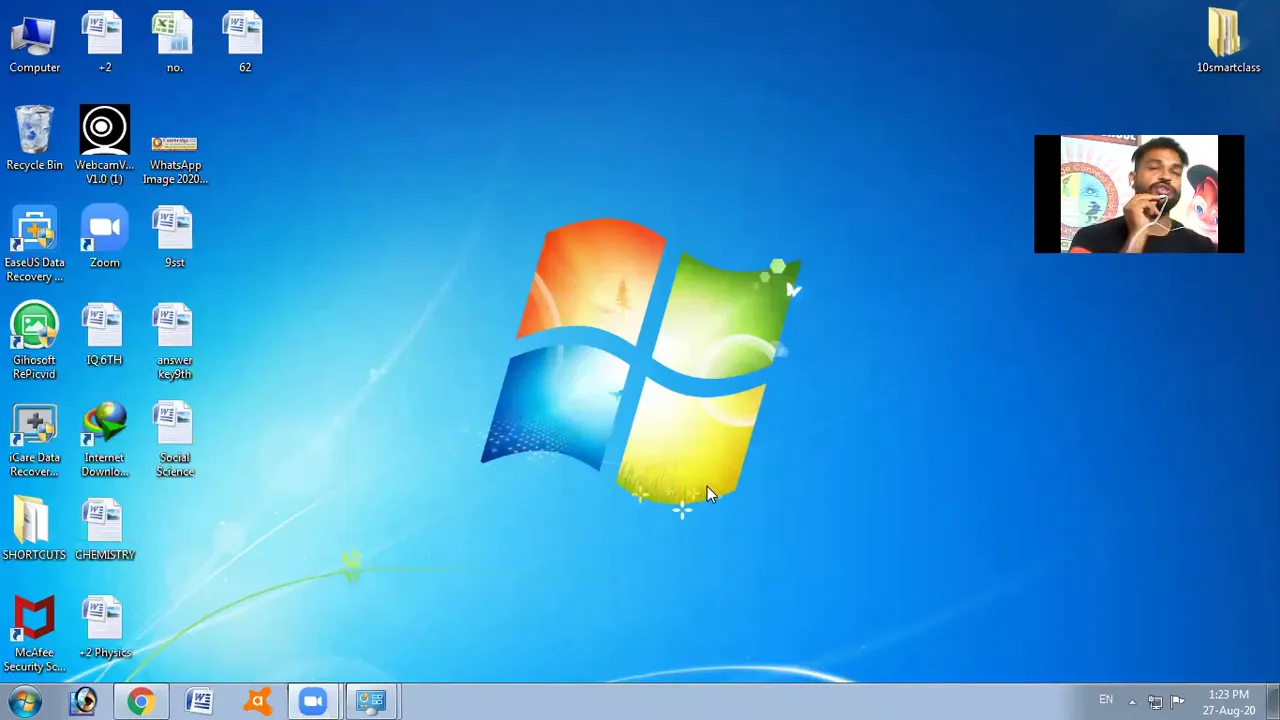
Task: Select the Gihosoft RePicvid shortcut
Action: click(x=34, y=342)
